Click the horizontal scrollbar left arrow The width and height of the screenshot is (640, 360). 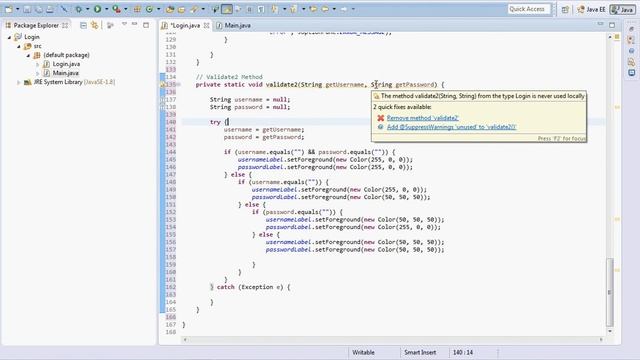(185, 339)
